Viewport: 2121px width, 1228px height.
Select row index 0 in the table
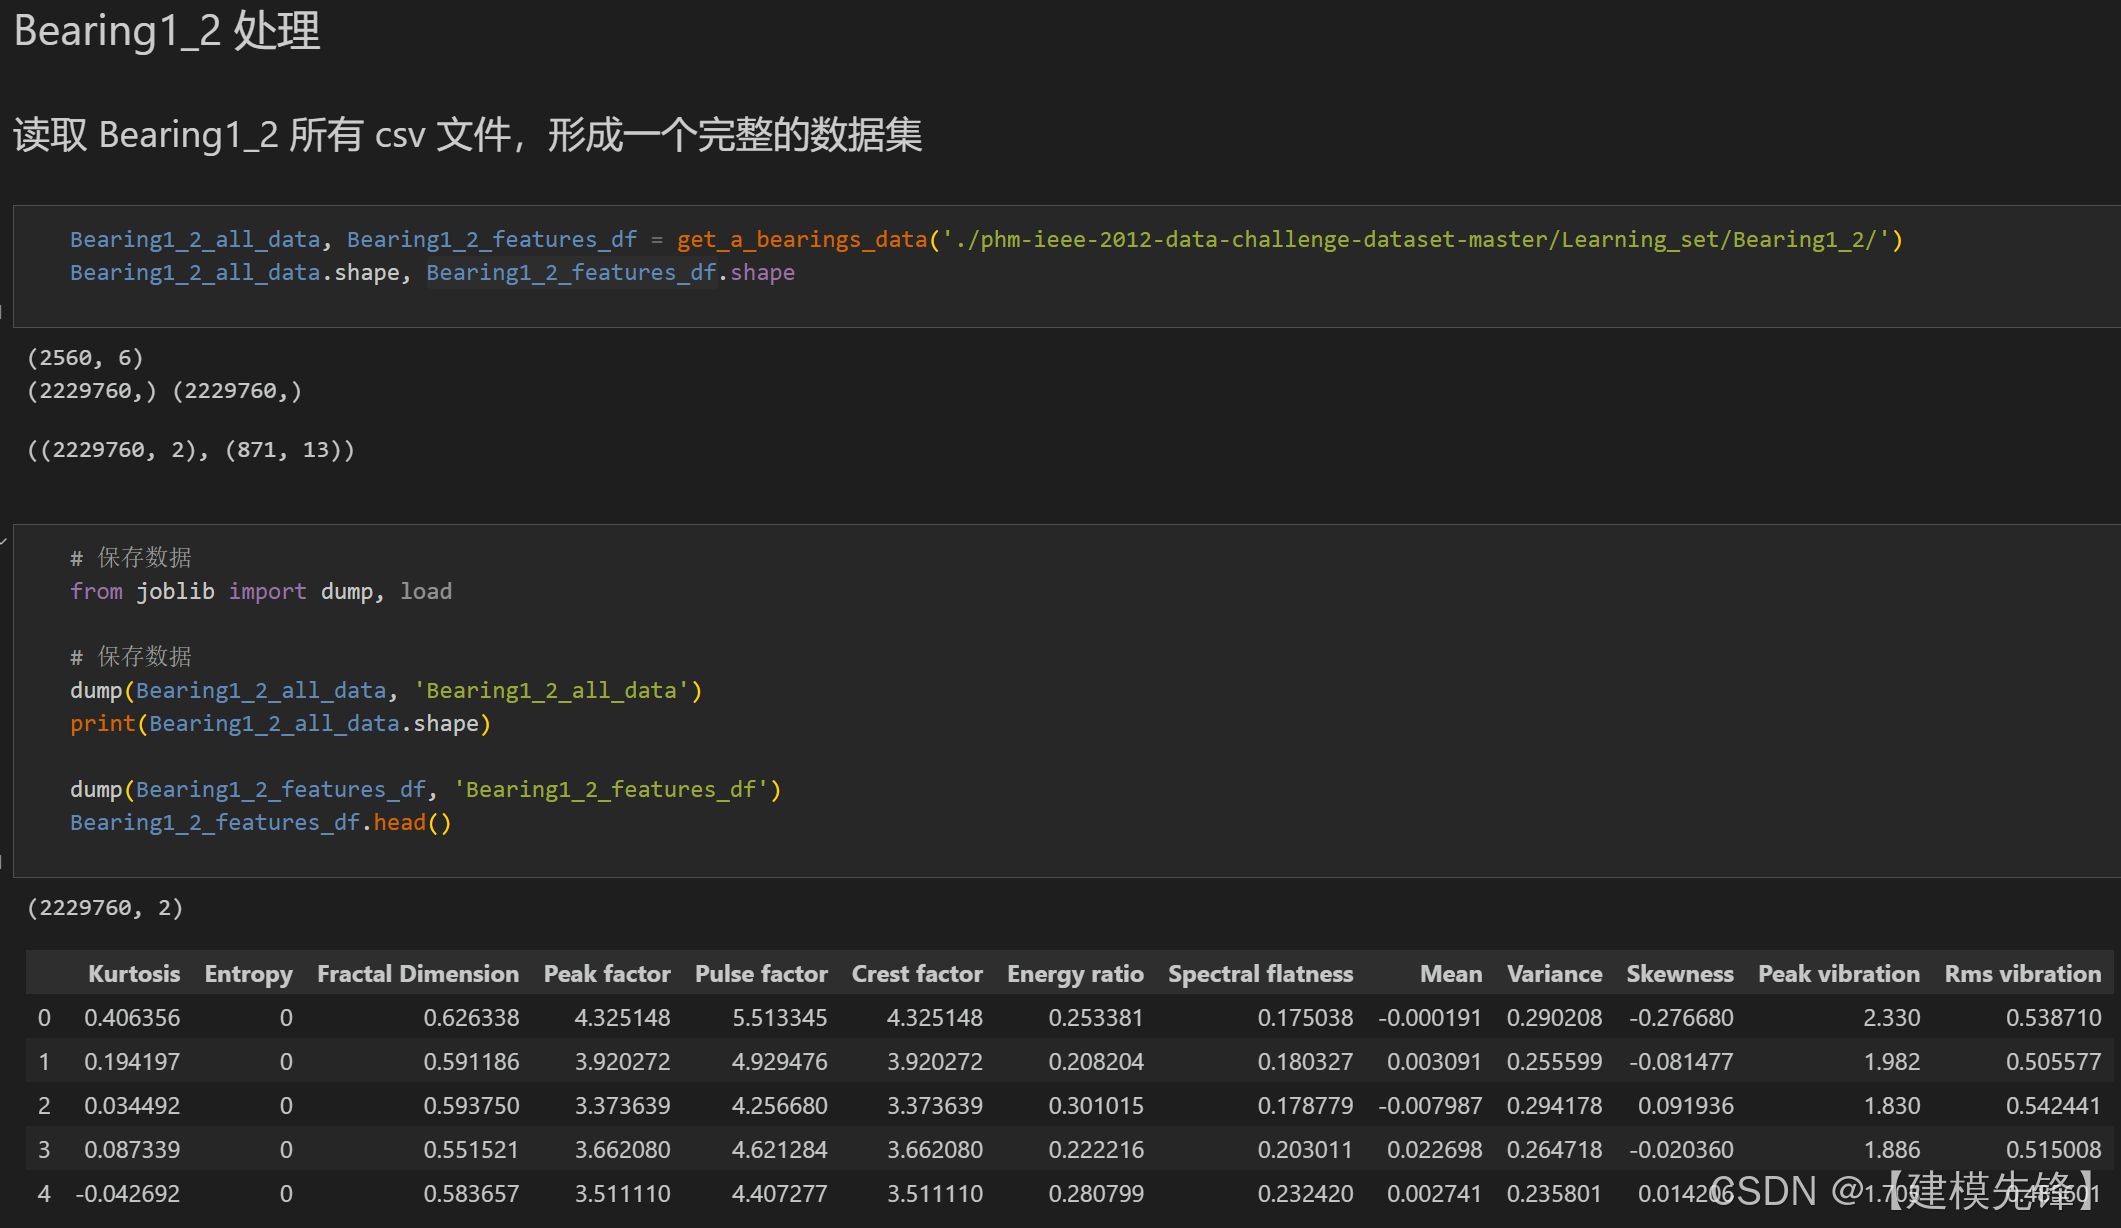click(x=43, y=1017)
